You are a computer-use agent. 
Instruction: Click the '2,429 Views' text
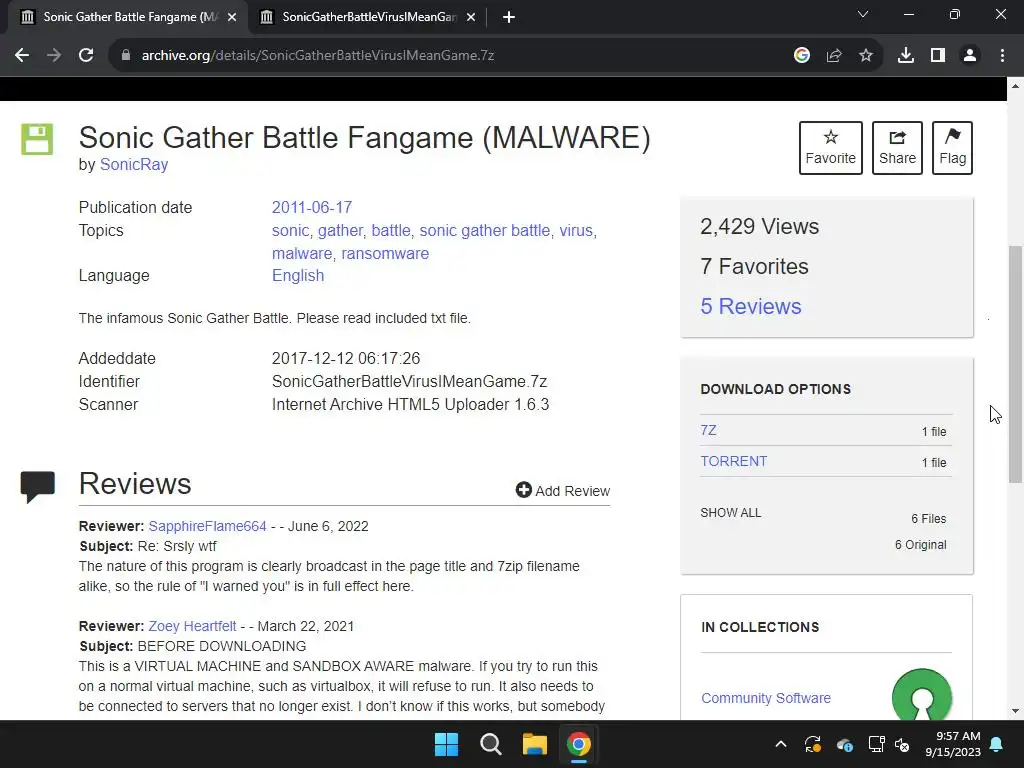[x=760, y=227]
